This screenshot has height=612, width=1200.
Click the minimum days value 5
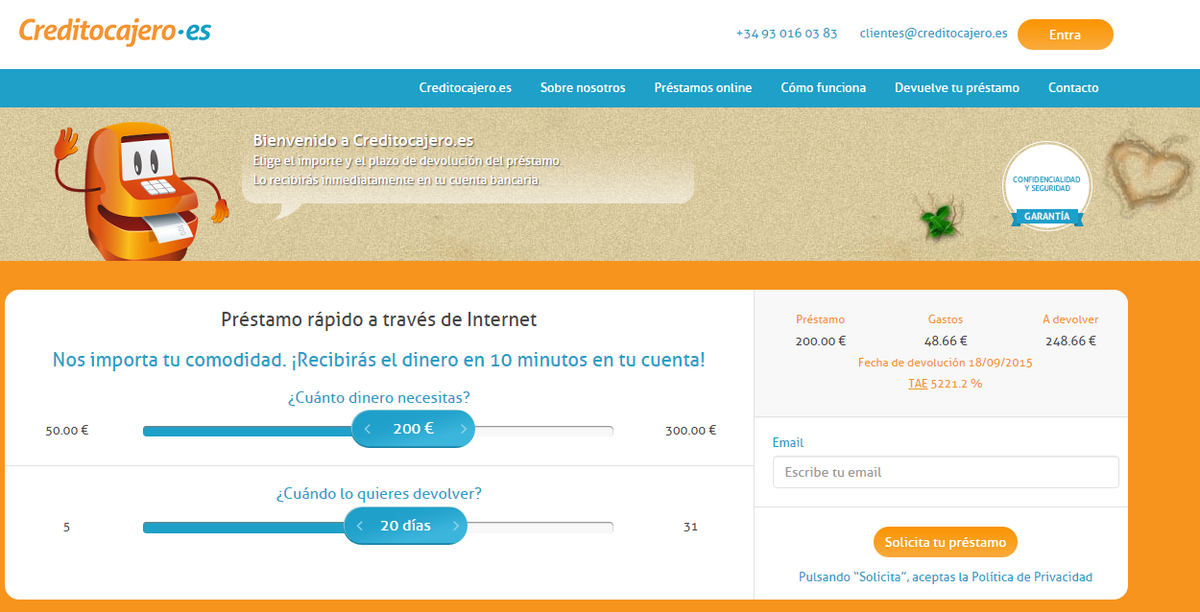[x=66, y=527]
